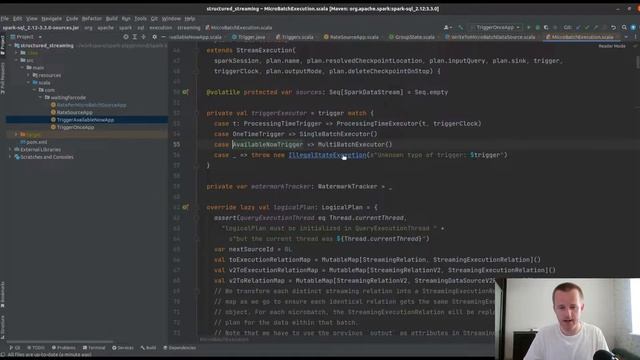640x360 pixels.
Task: Open the Dependencies tool window button
Action: pos(180,348)
